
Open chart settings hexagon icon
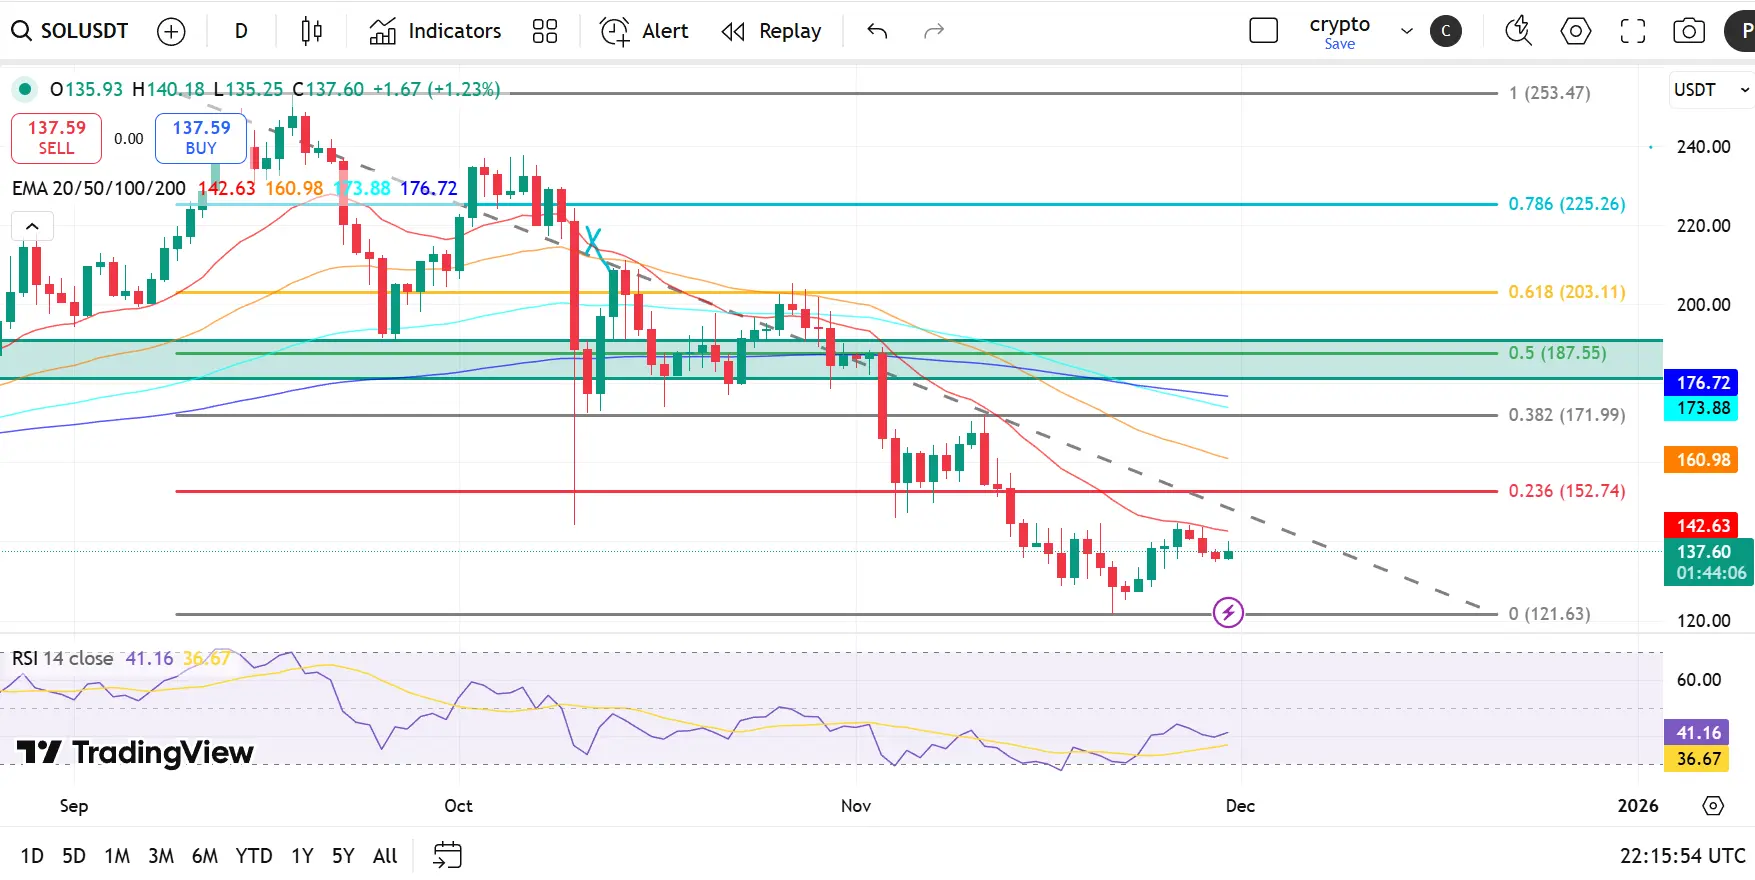(1576, 31)
